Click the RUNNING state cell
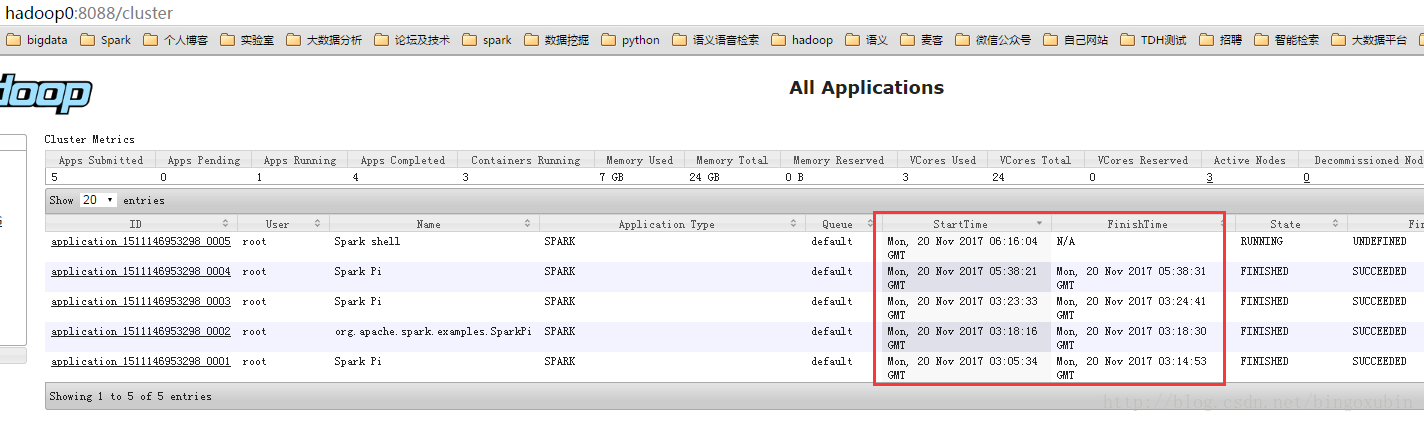Viewport: 1424px width, 422px height. (1261, 241)
